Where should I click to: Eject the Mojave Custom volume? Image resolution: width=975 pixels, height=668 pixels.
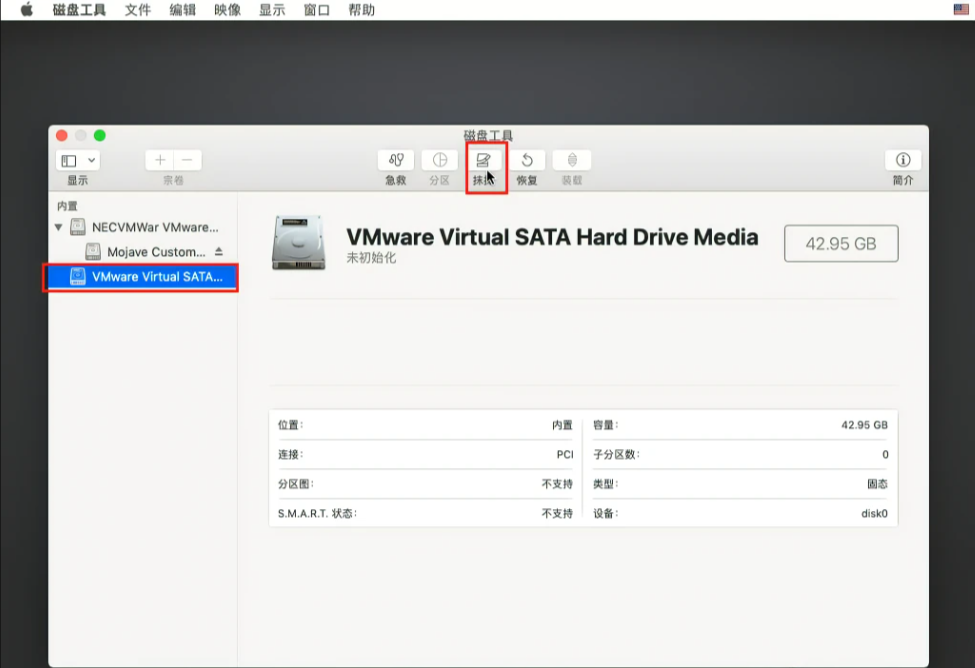(219, 251)
